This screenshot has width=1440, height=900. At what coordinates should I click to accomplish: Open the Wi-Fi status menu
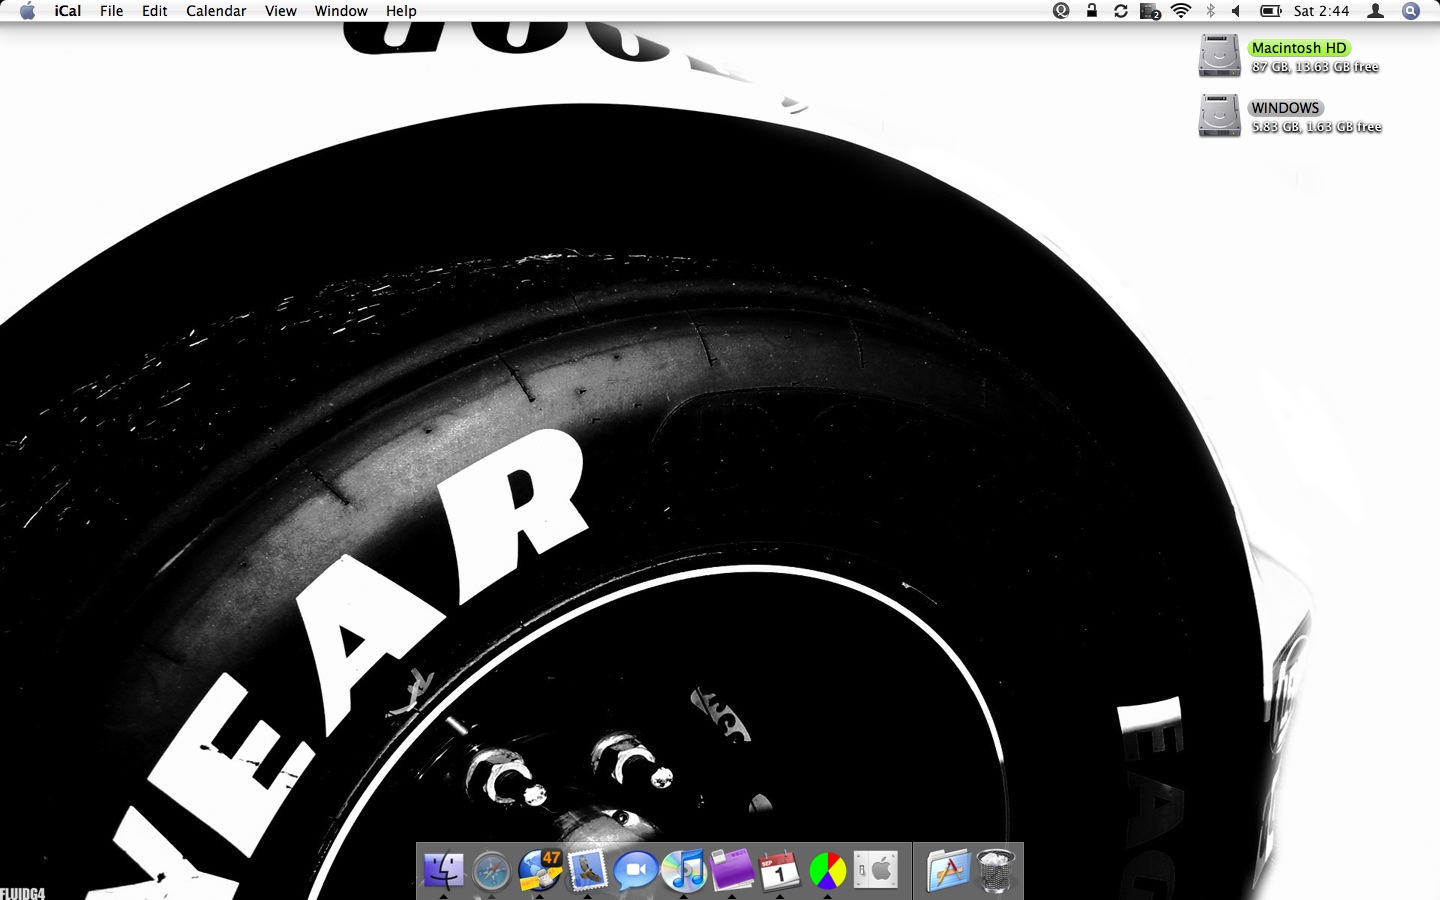pos(1181,11)
